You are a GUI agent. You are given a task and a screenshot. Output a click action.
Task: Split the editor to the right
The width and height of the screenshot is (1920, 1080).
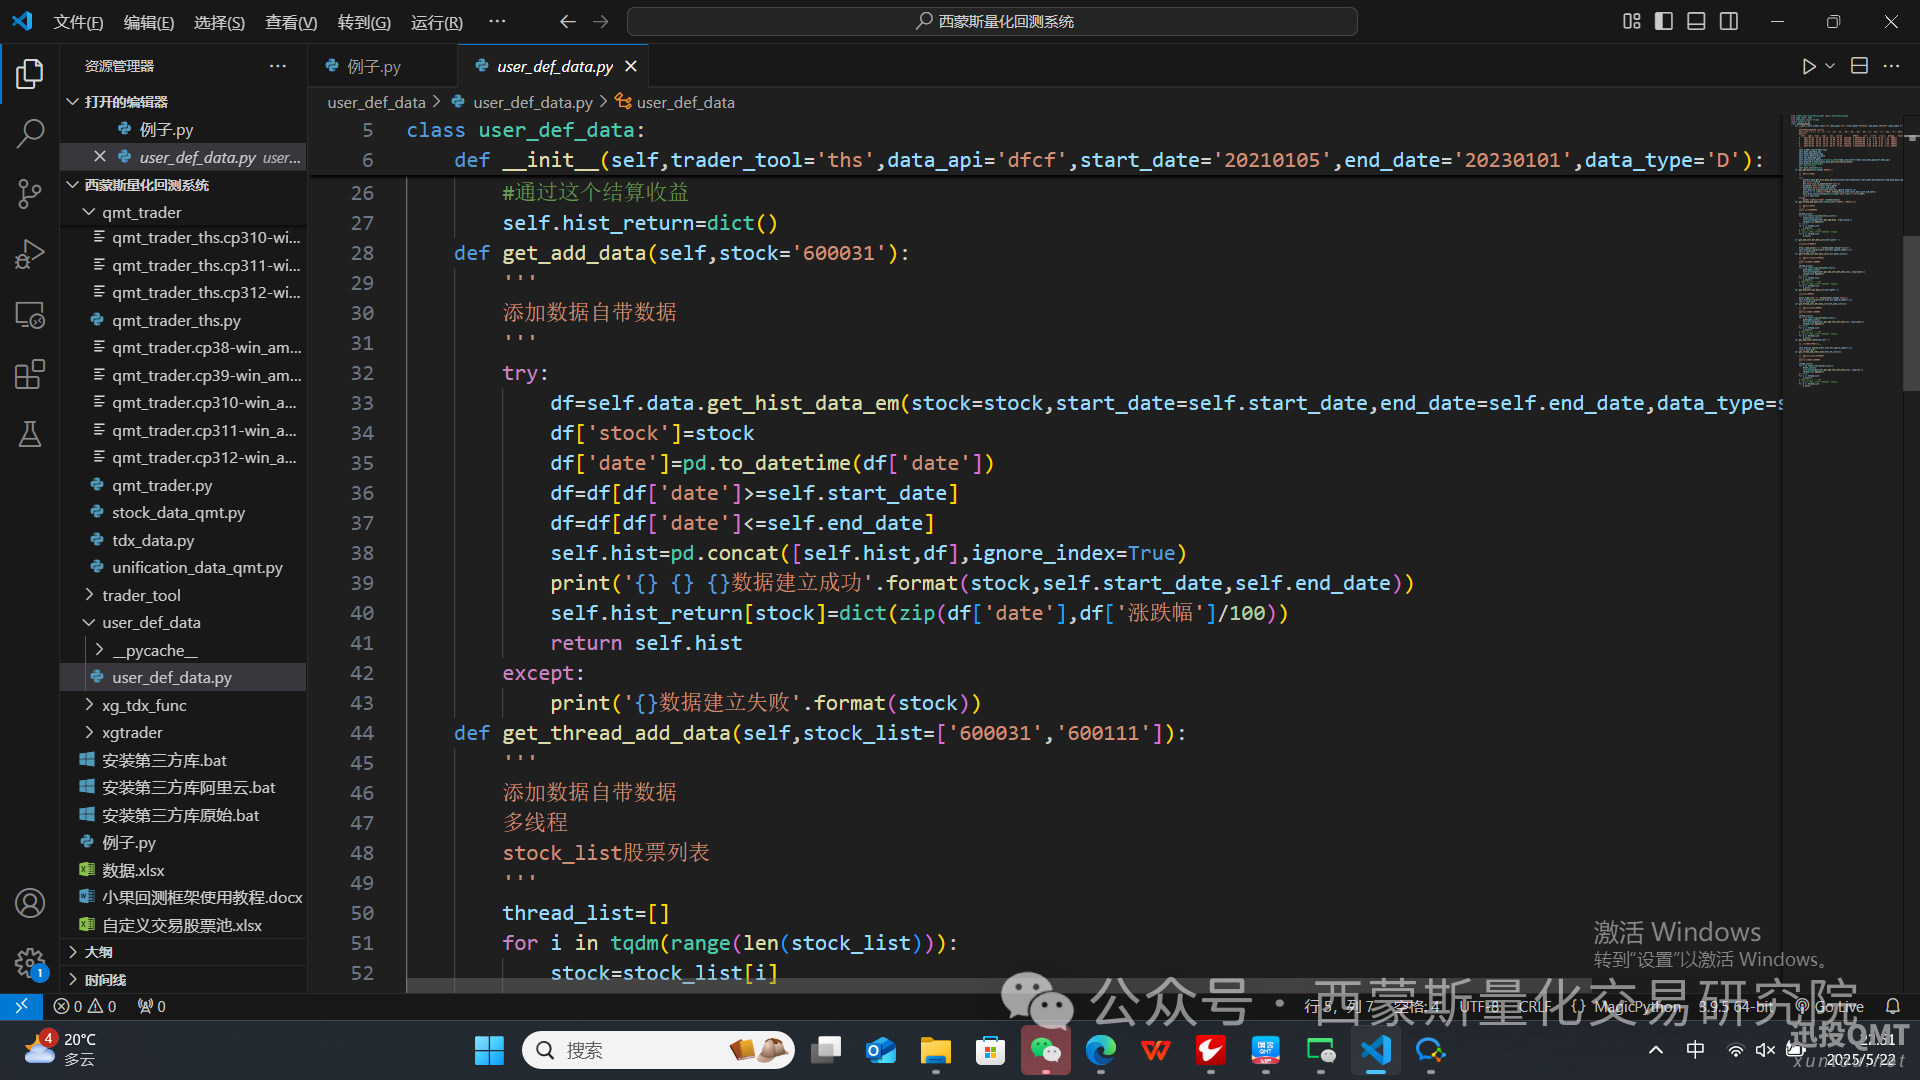click(1859, 66)
